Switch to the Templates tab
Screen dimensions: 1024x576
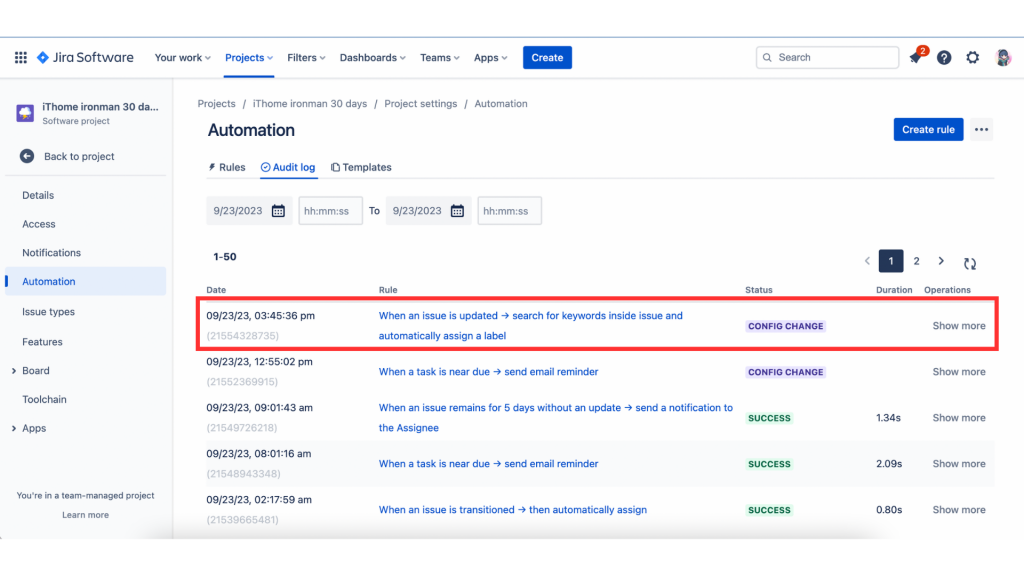click(x=361, y=167)
